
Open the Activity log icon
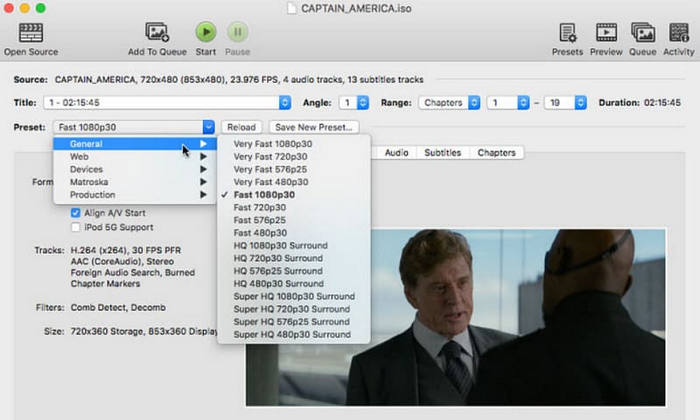pos(679,33)
